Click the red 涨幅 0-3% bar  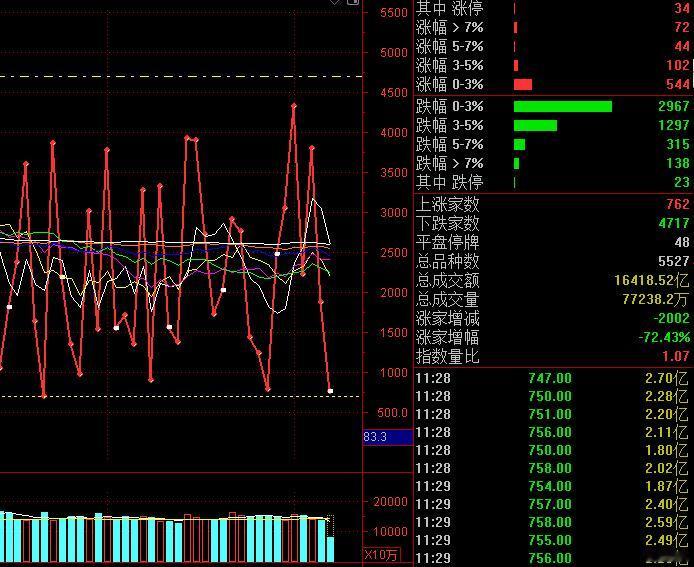point(523,84)
